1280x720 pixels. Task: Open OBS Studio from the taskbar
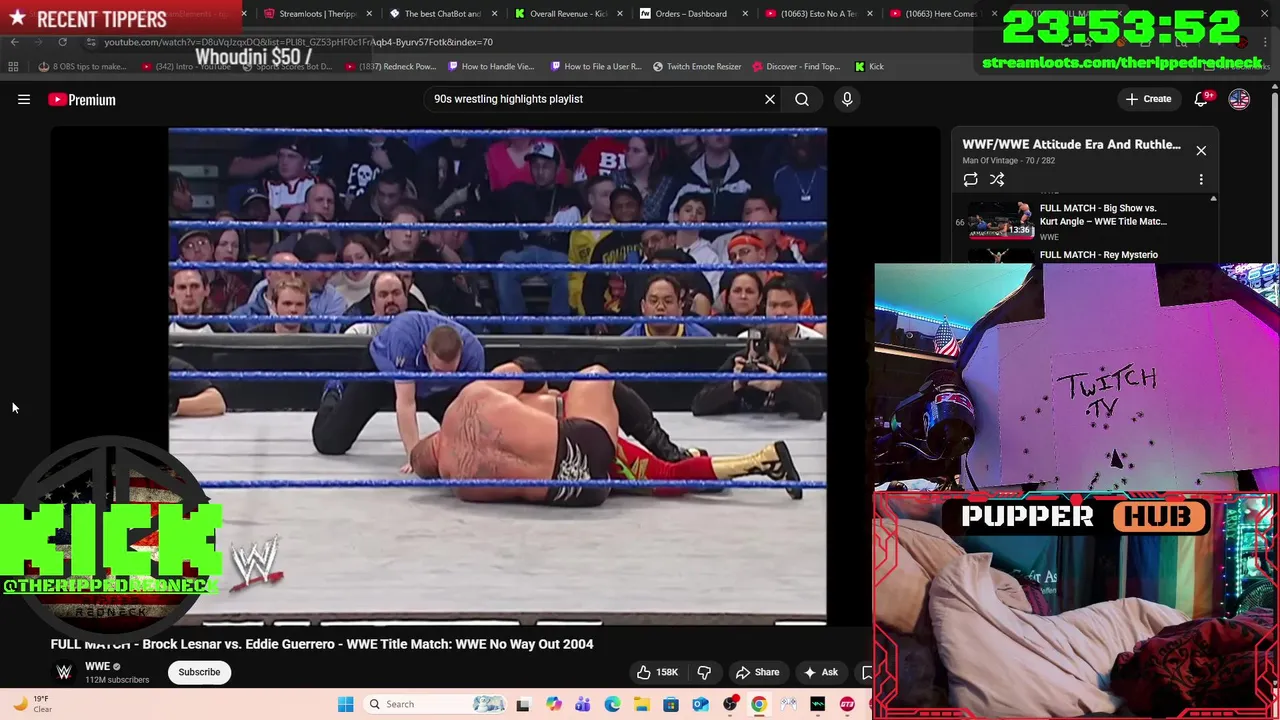(x=730, y=704)
